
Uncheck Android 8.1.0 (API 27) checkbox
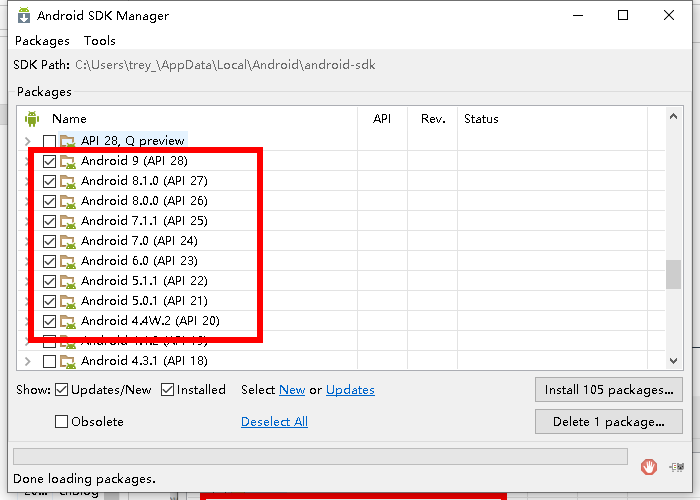[x=49, y=181]
